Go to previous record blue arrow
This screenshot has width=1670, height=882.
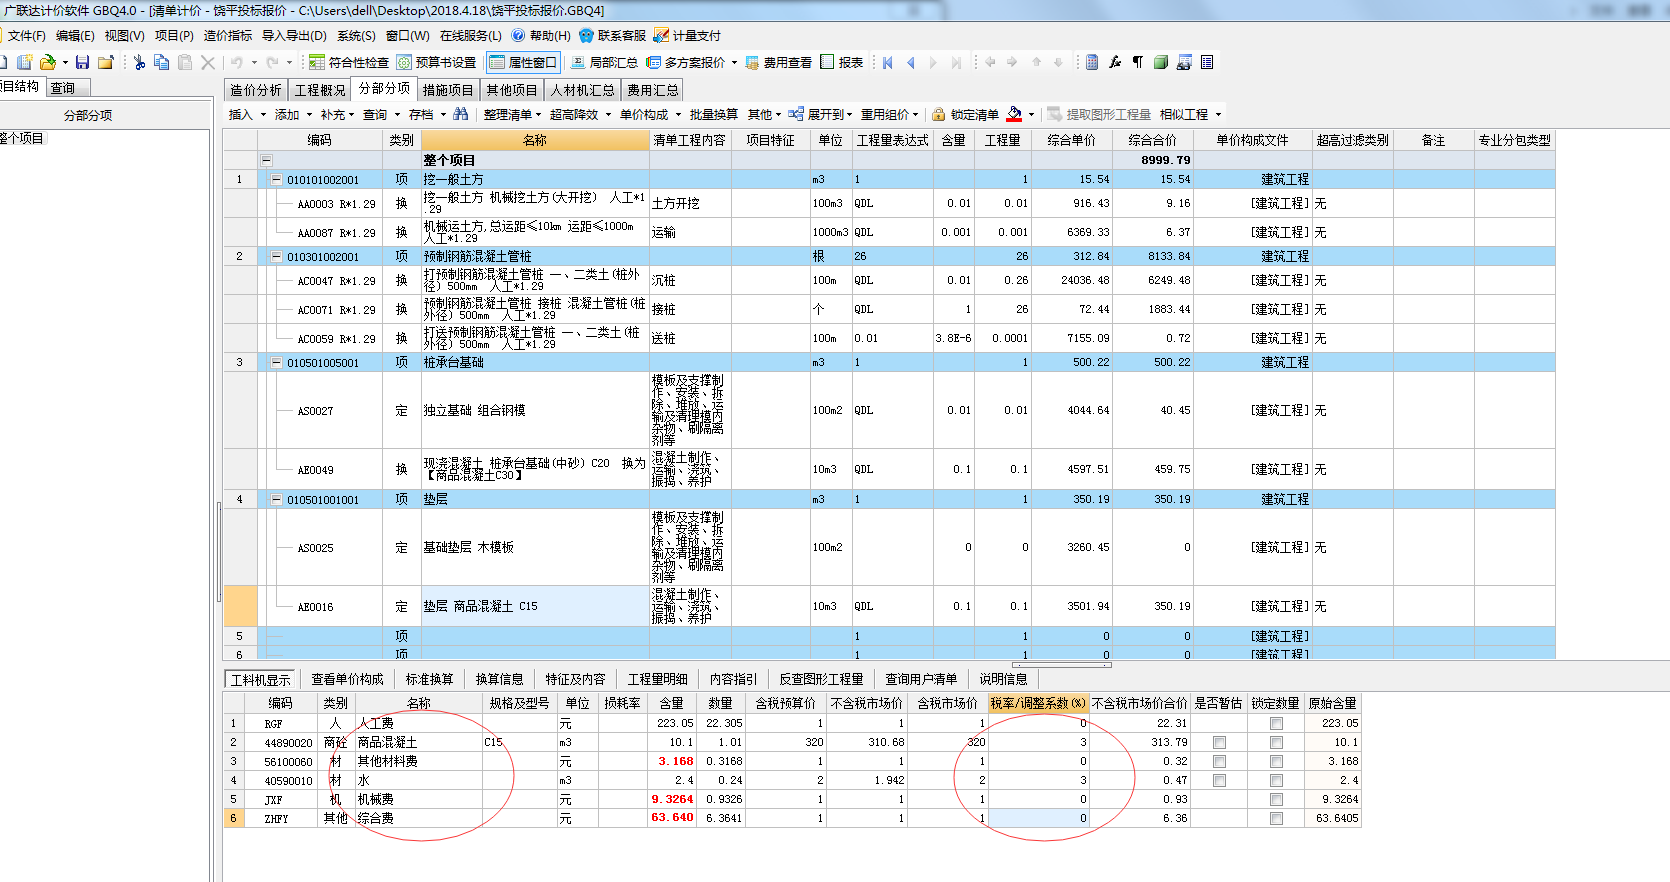pyautogui.click(x=910, y=62)
